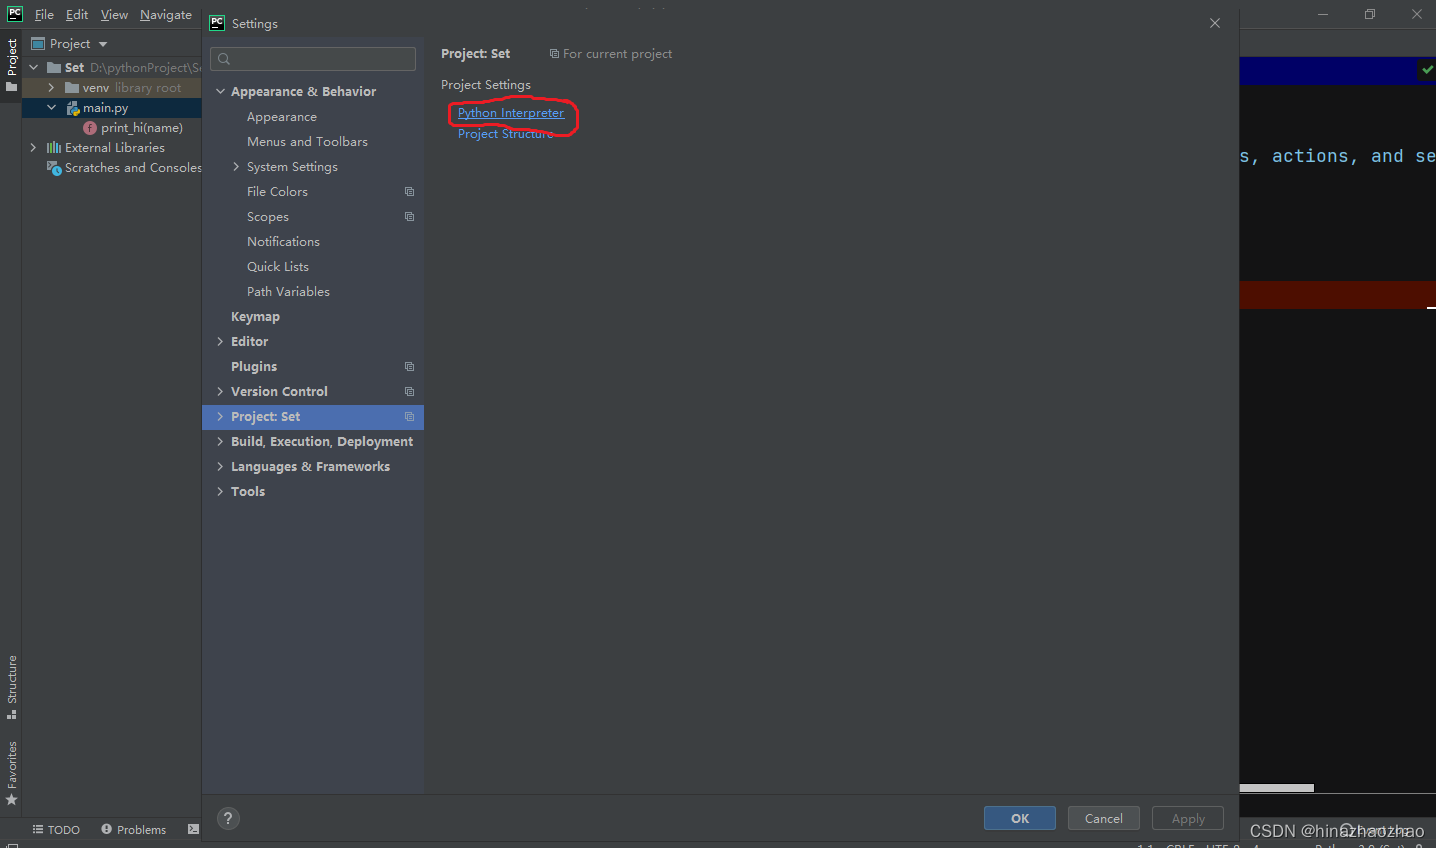Open Plugins settings
The image size is (1440, 848).
point(254,367)
